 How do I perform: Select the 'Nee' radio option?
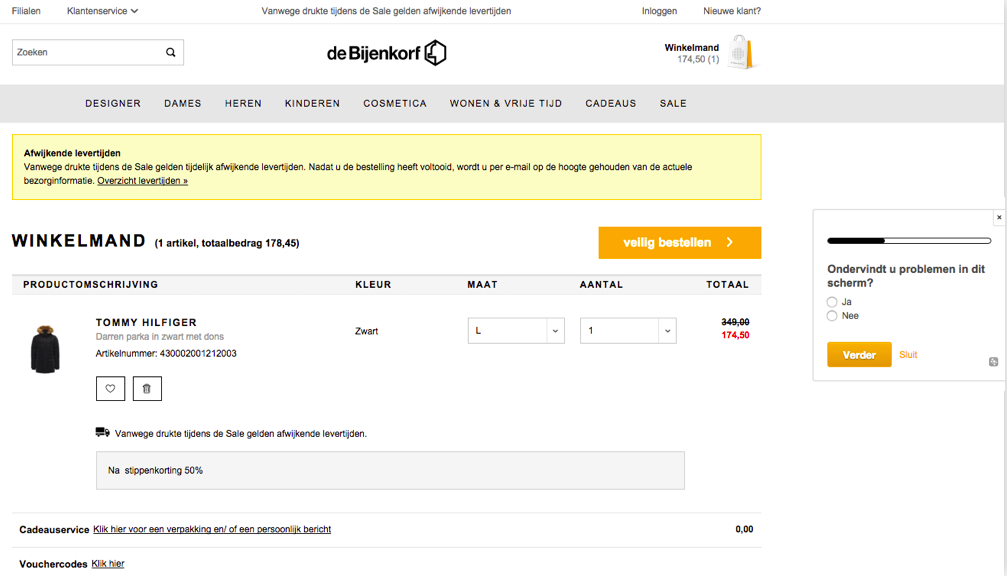click(x=832, y=316)
